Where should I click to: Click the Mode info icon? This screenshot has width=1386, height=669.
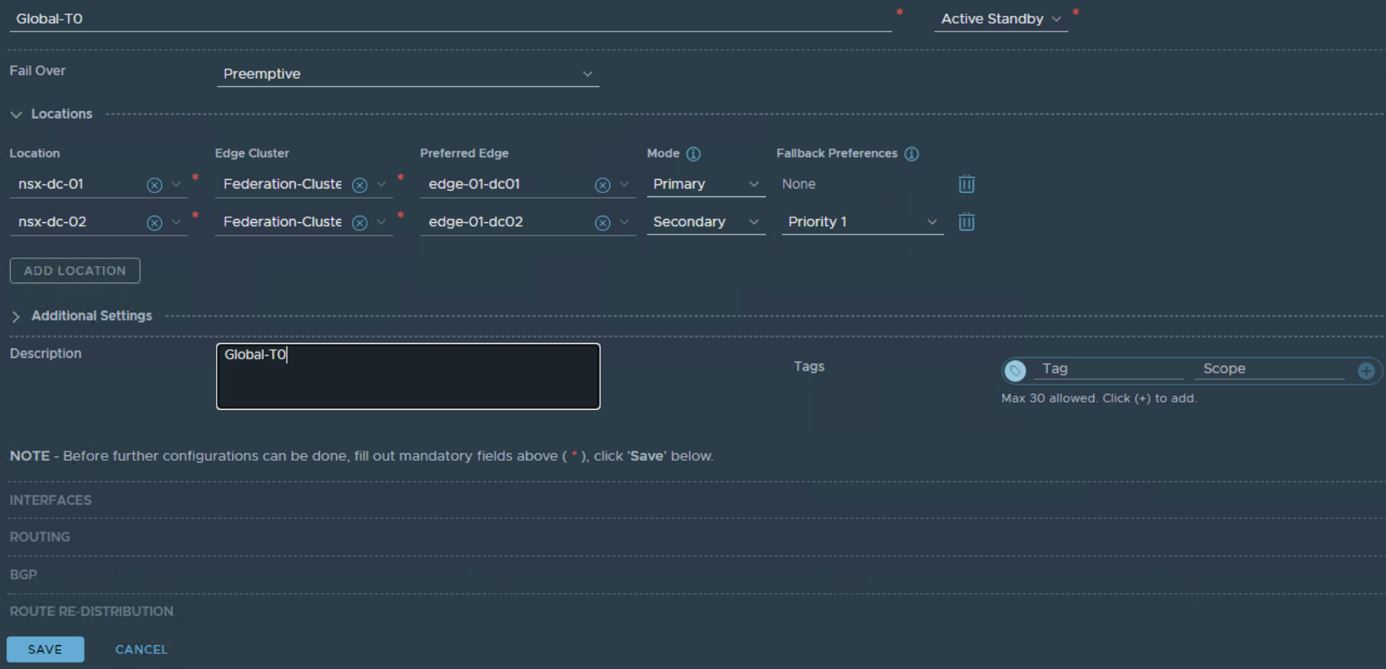[x=693, y=154]
